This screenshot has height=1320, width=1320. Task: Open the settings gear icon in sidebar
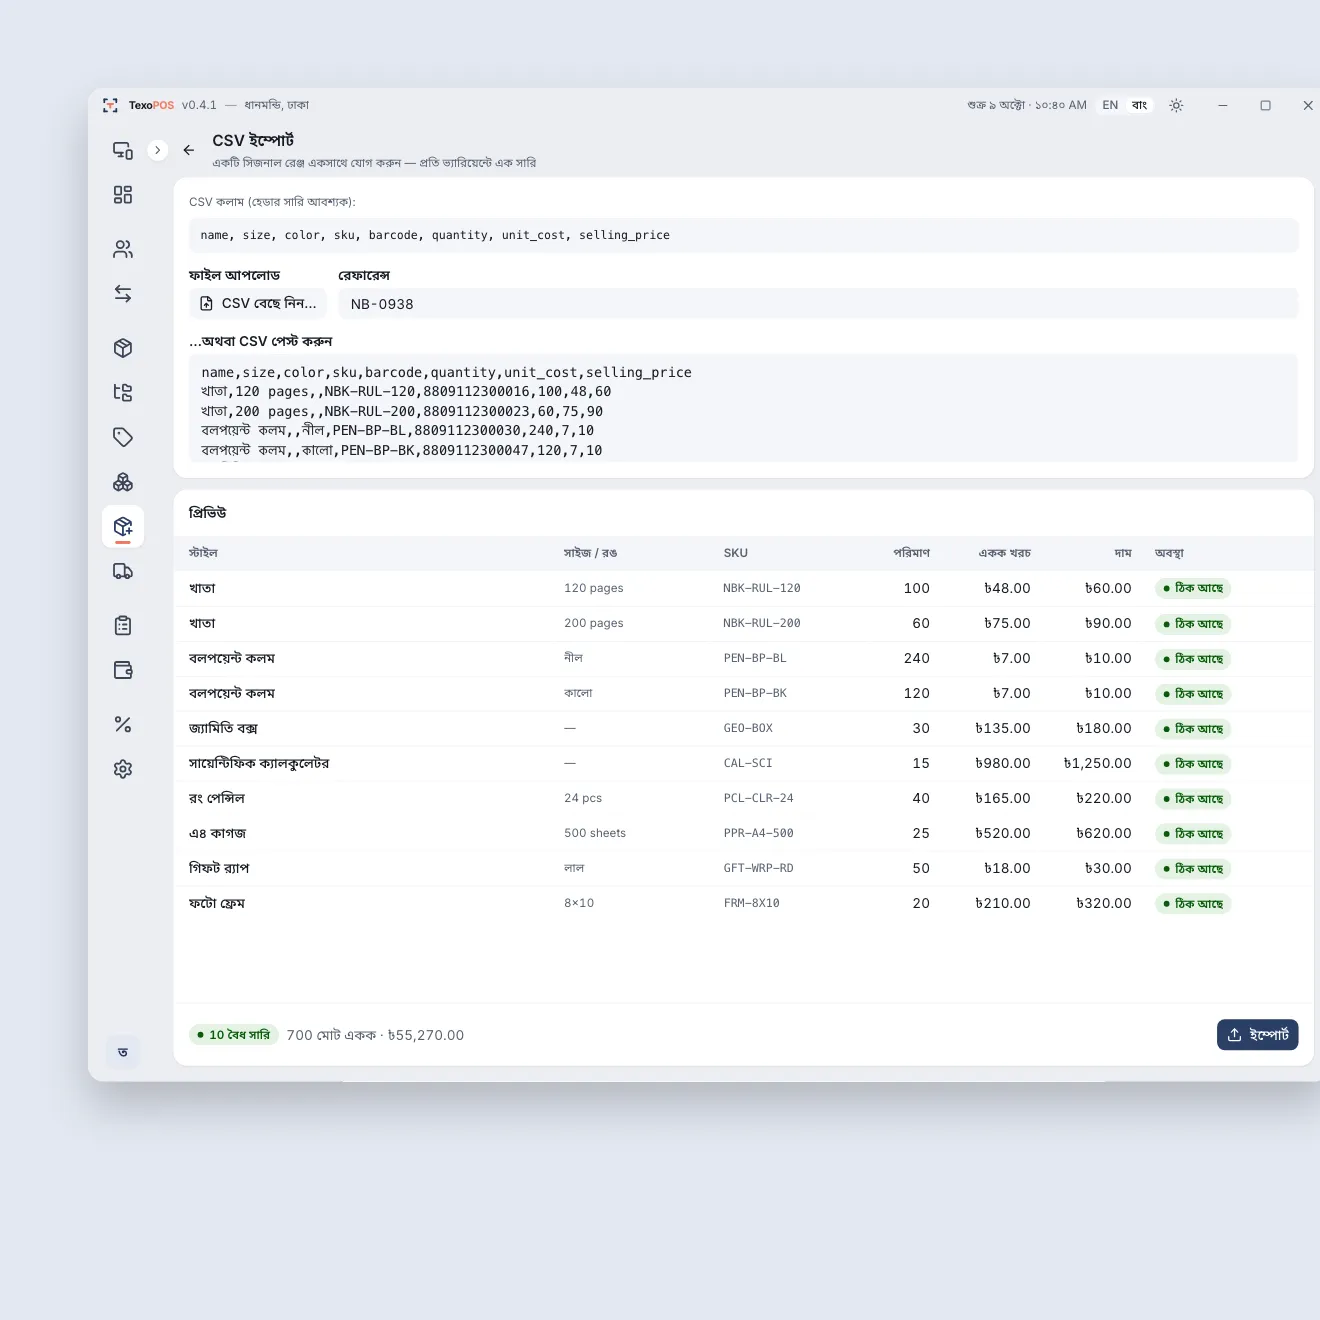click(123, 769)
